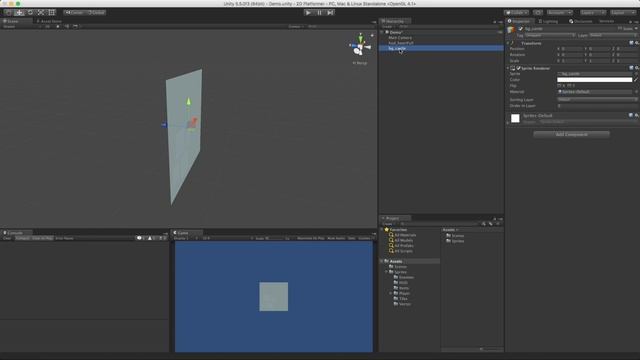Toggle Mute Audio in Game view

point(336,238)
